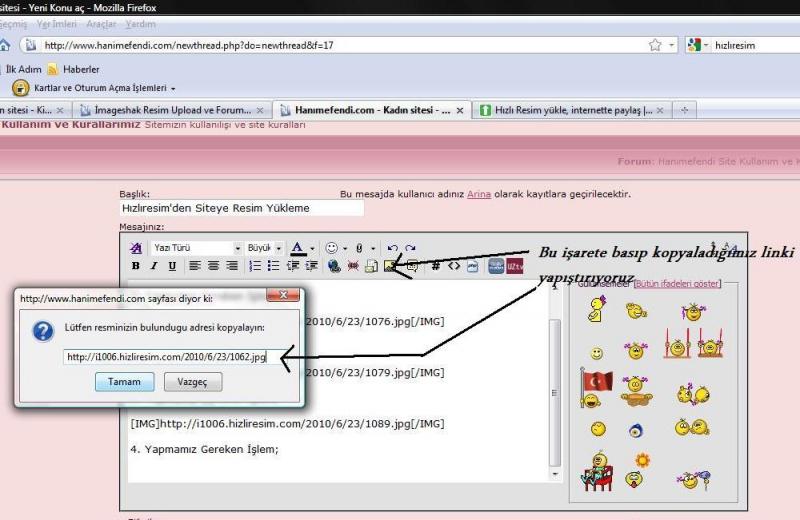The width and height of the screenshot is (800, 520).
Task: Click the insert hyperlink globe icon
Action: coord(334,266)
